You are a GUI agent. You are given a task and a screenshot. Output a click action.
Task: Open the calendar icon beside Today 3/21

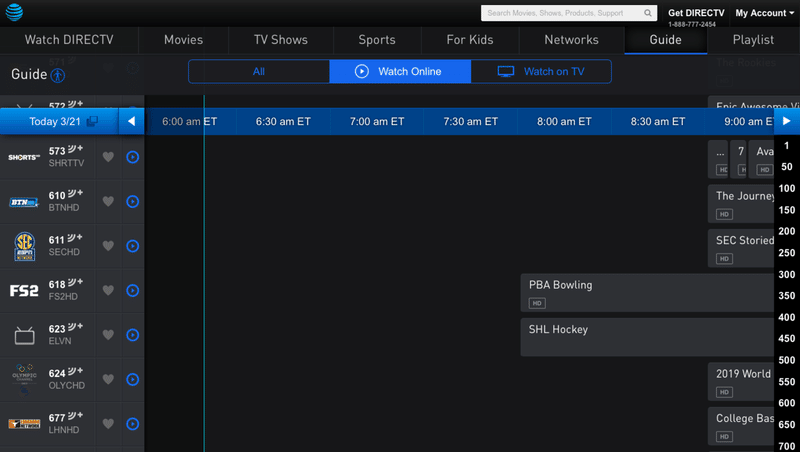pos(92,121)
